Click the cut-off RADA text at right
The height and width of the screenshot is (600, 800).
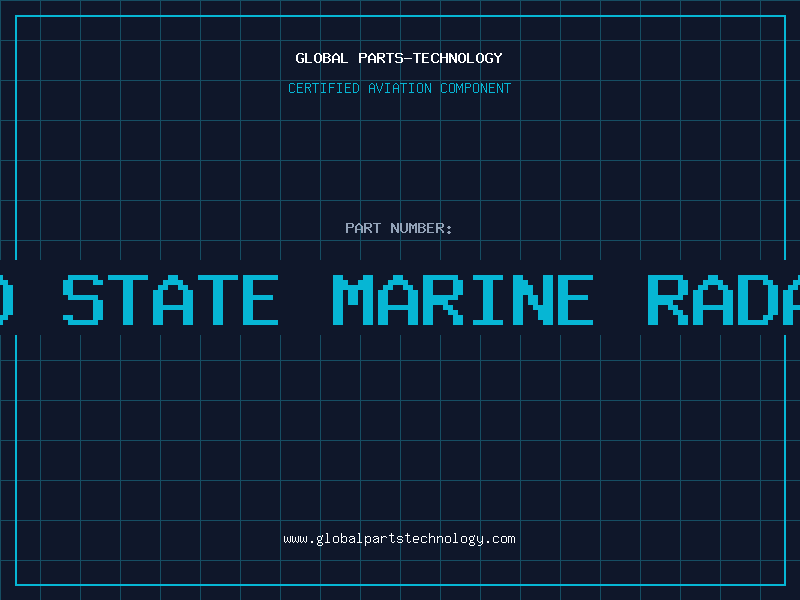(x=723, y=300)
